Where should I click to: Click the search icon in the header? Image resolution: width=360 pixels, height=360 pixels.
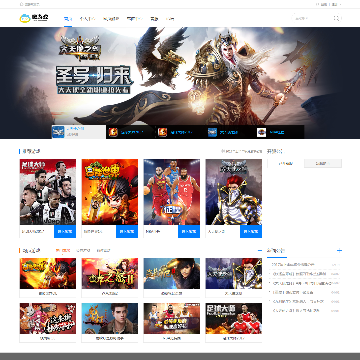(337, 18)
